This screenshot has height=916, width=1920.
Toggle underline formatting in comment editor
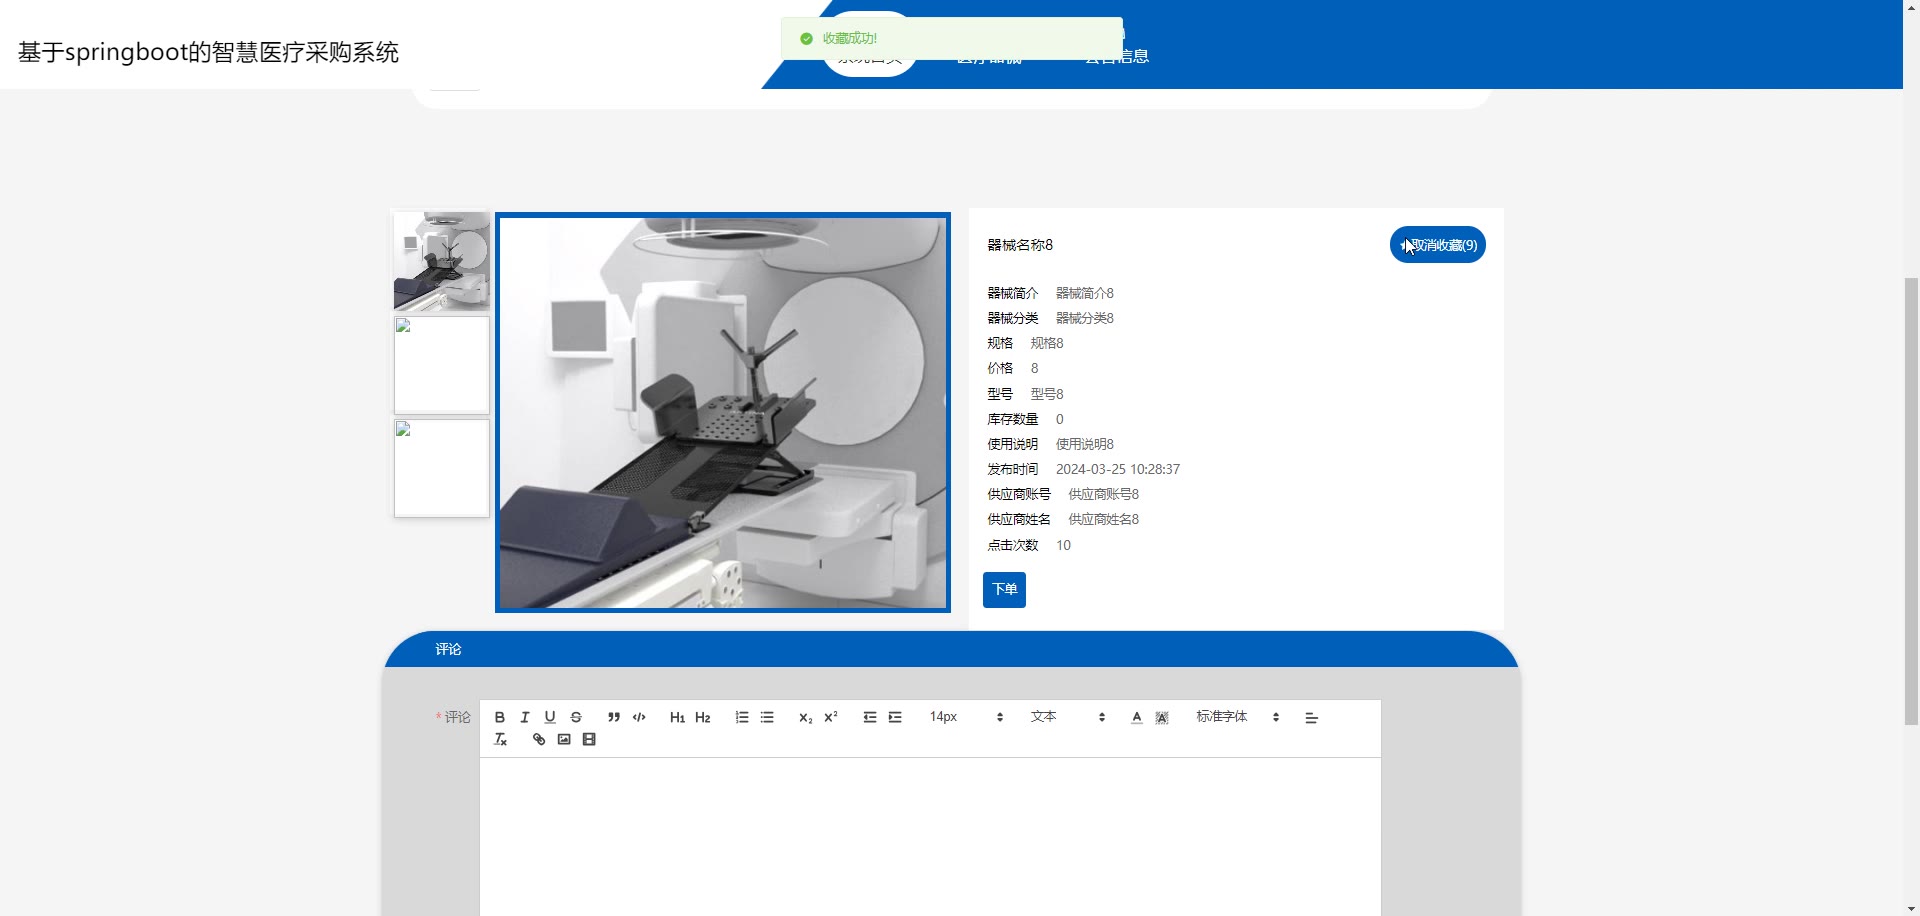click(x=550, y=717)
